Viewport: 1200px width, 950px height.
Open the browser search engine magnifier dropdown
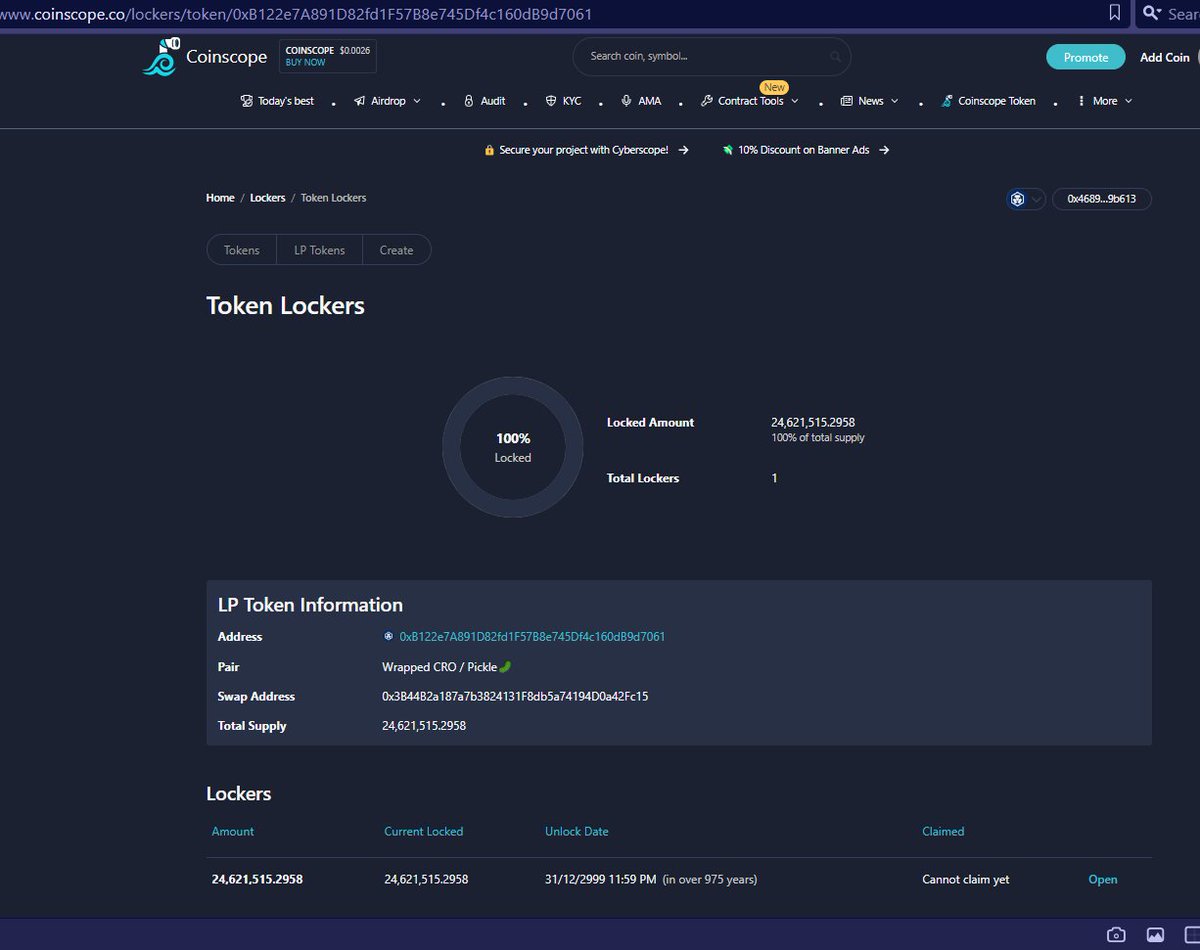pos(1153,13)
